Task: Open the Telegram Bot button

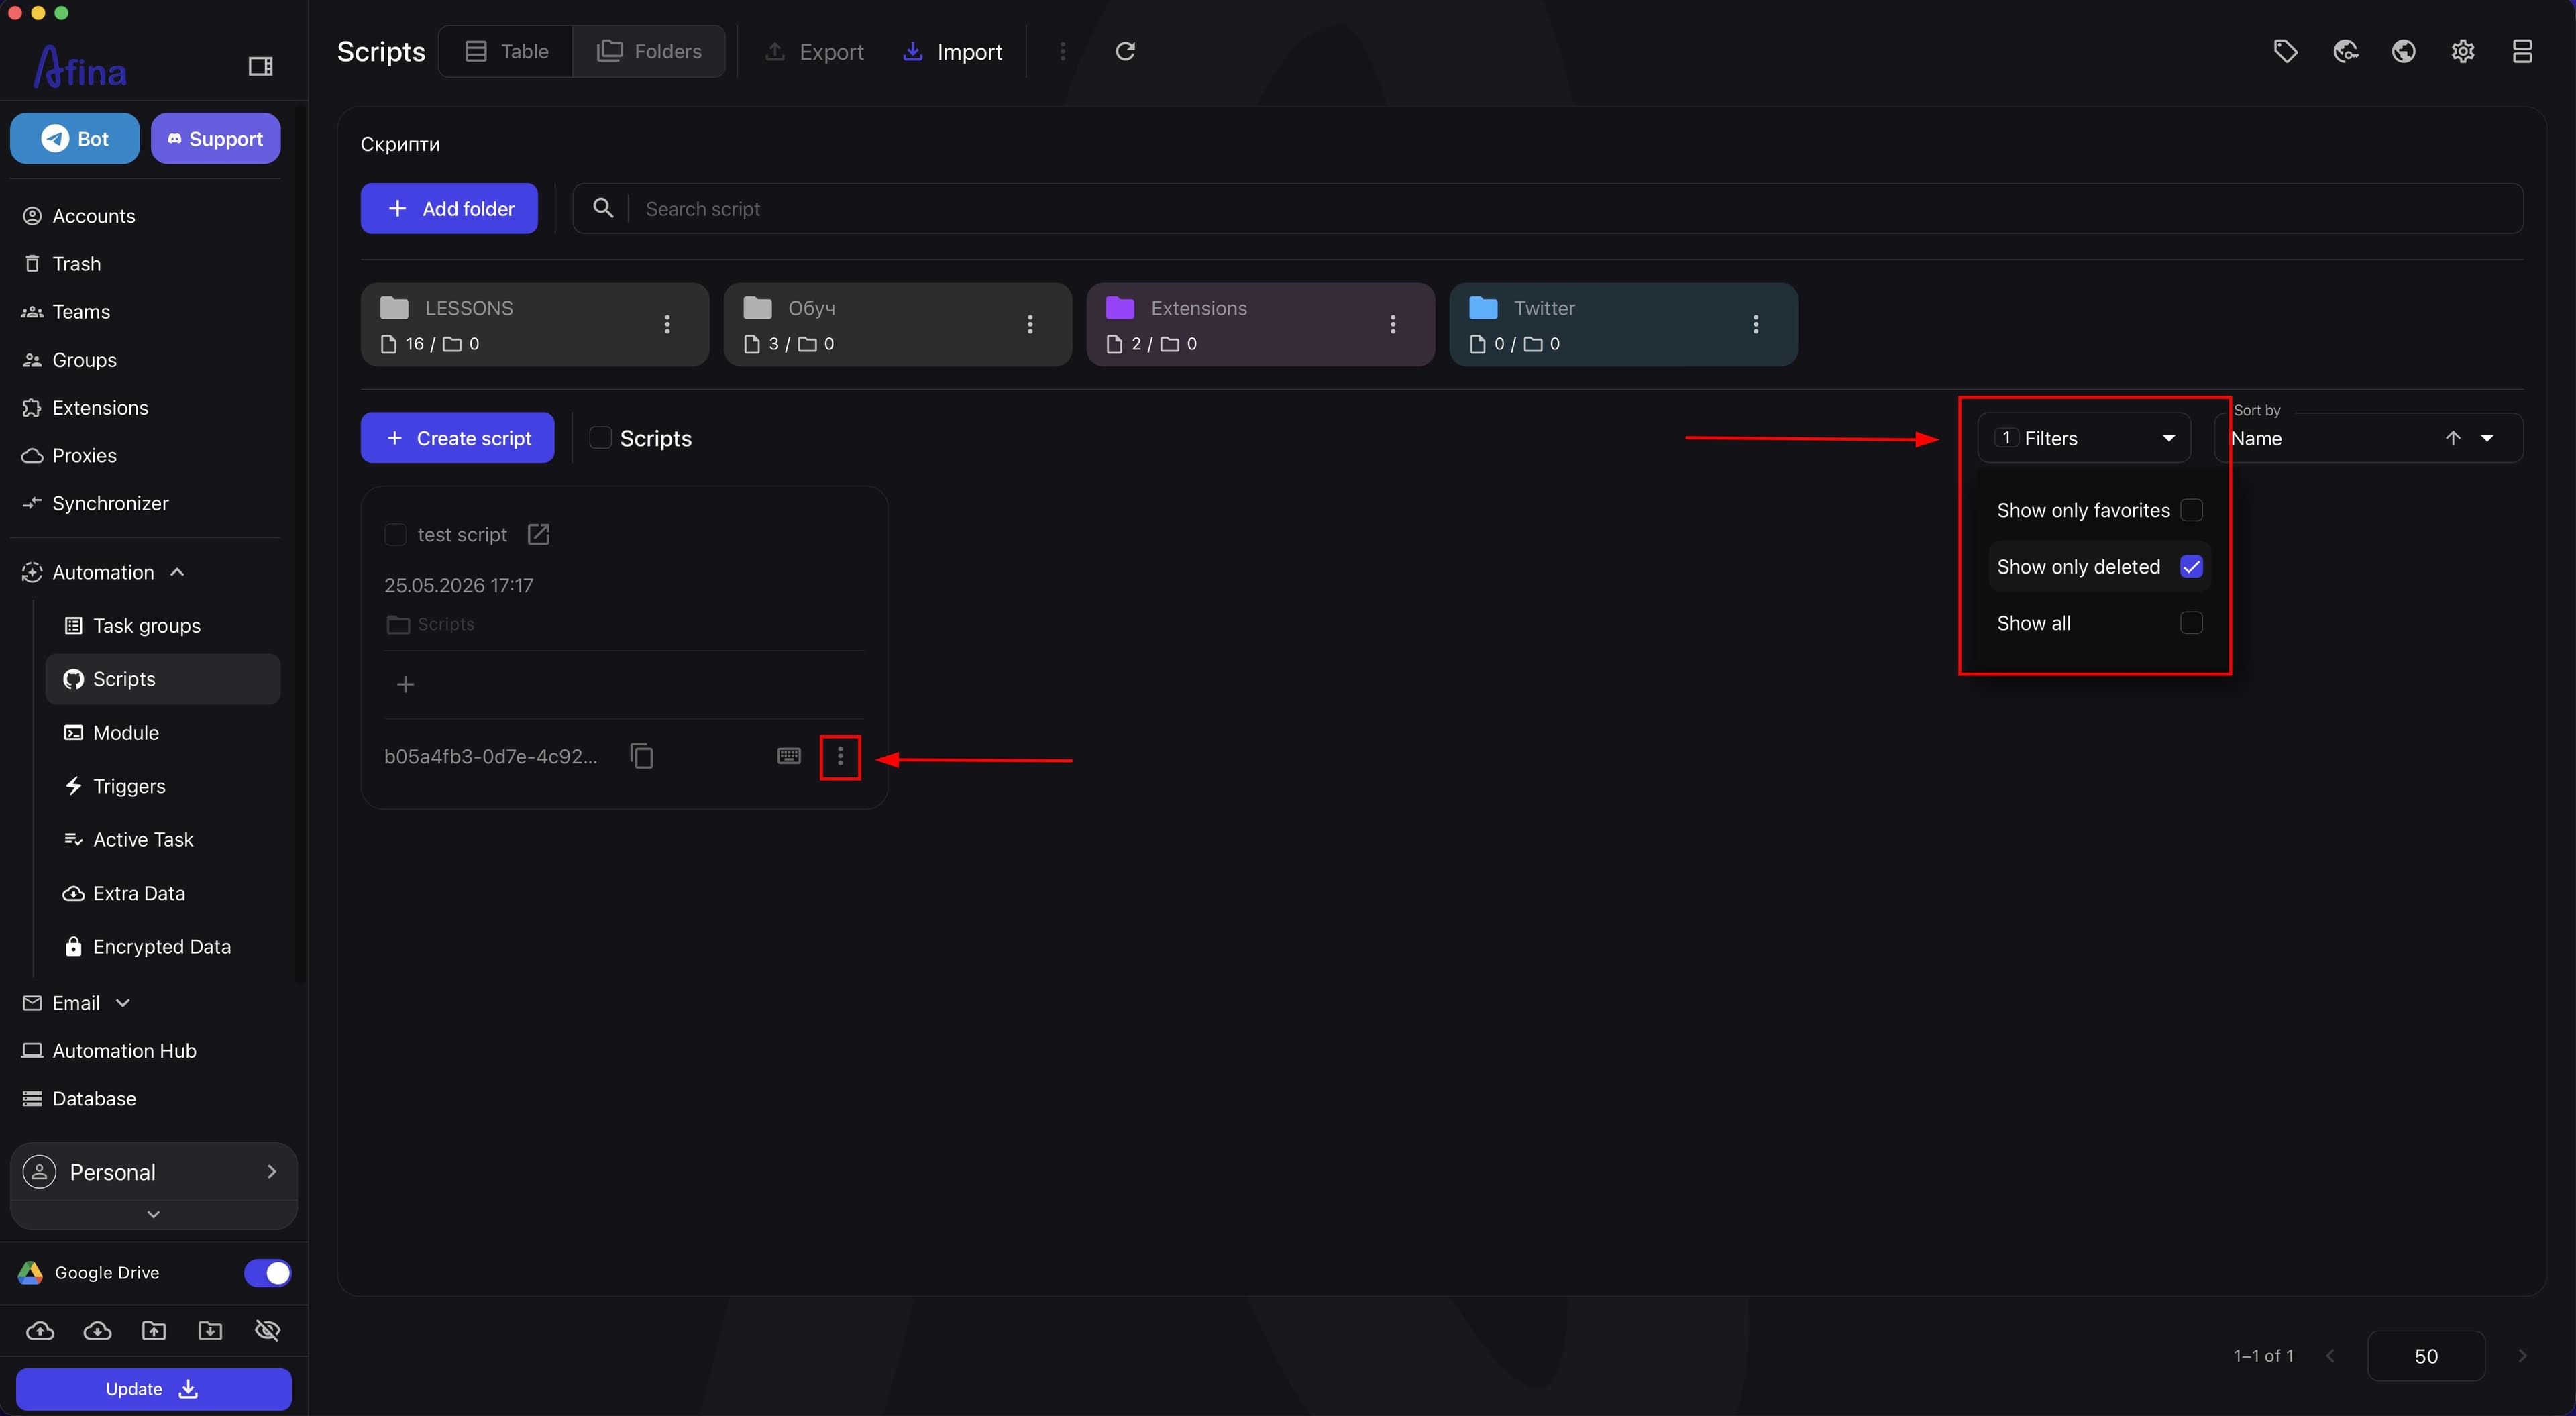Action: [75, 138]
